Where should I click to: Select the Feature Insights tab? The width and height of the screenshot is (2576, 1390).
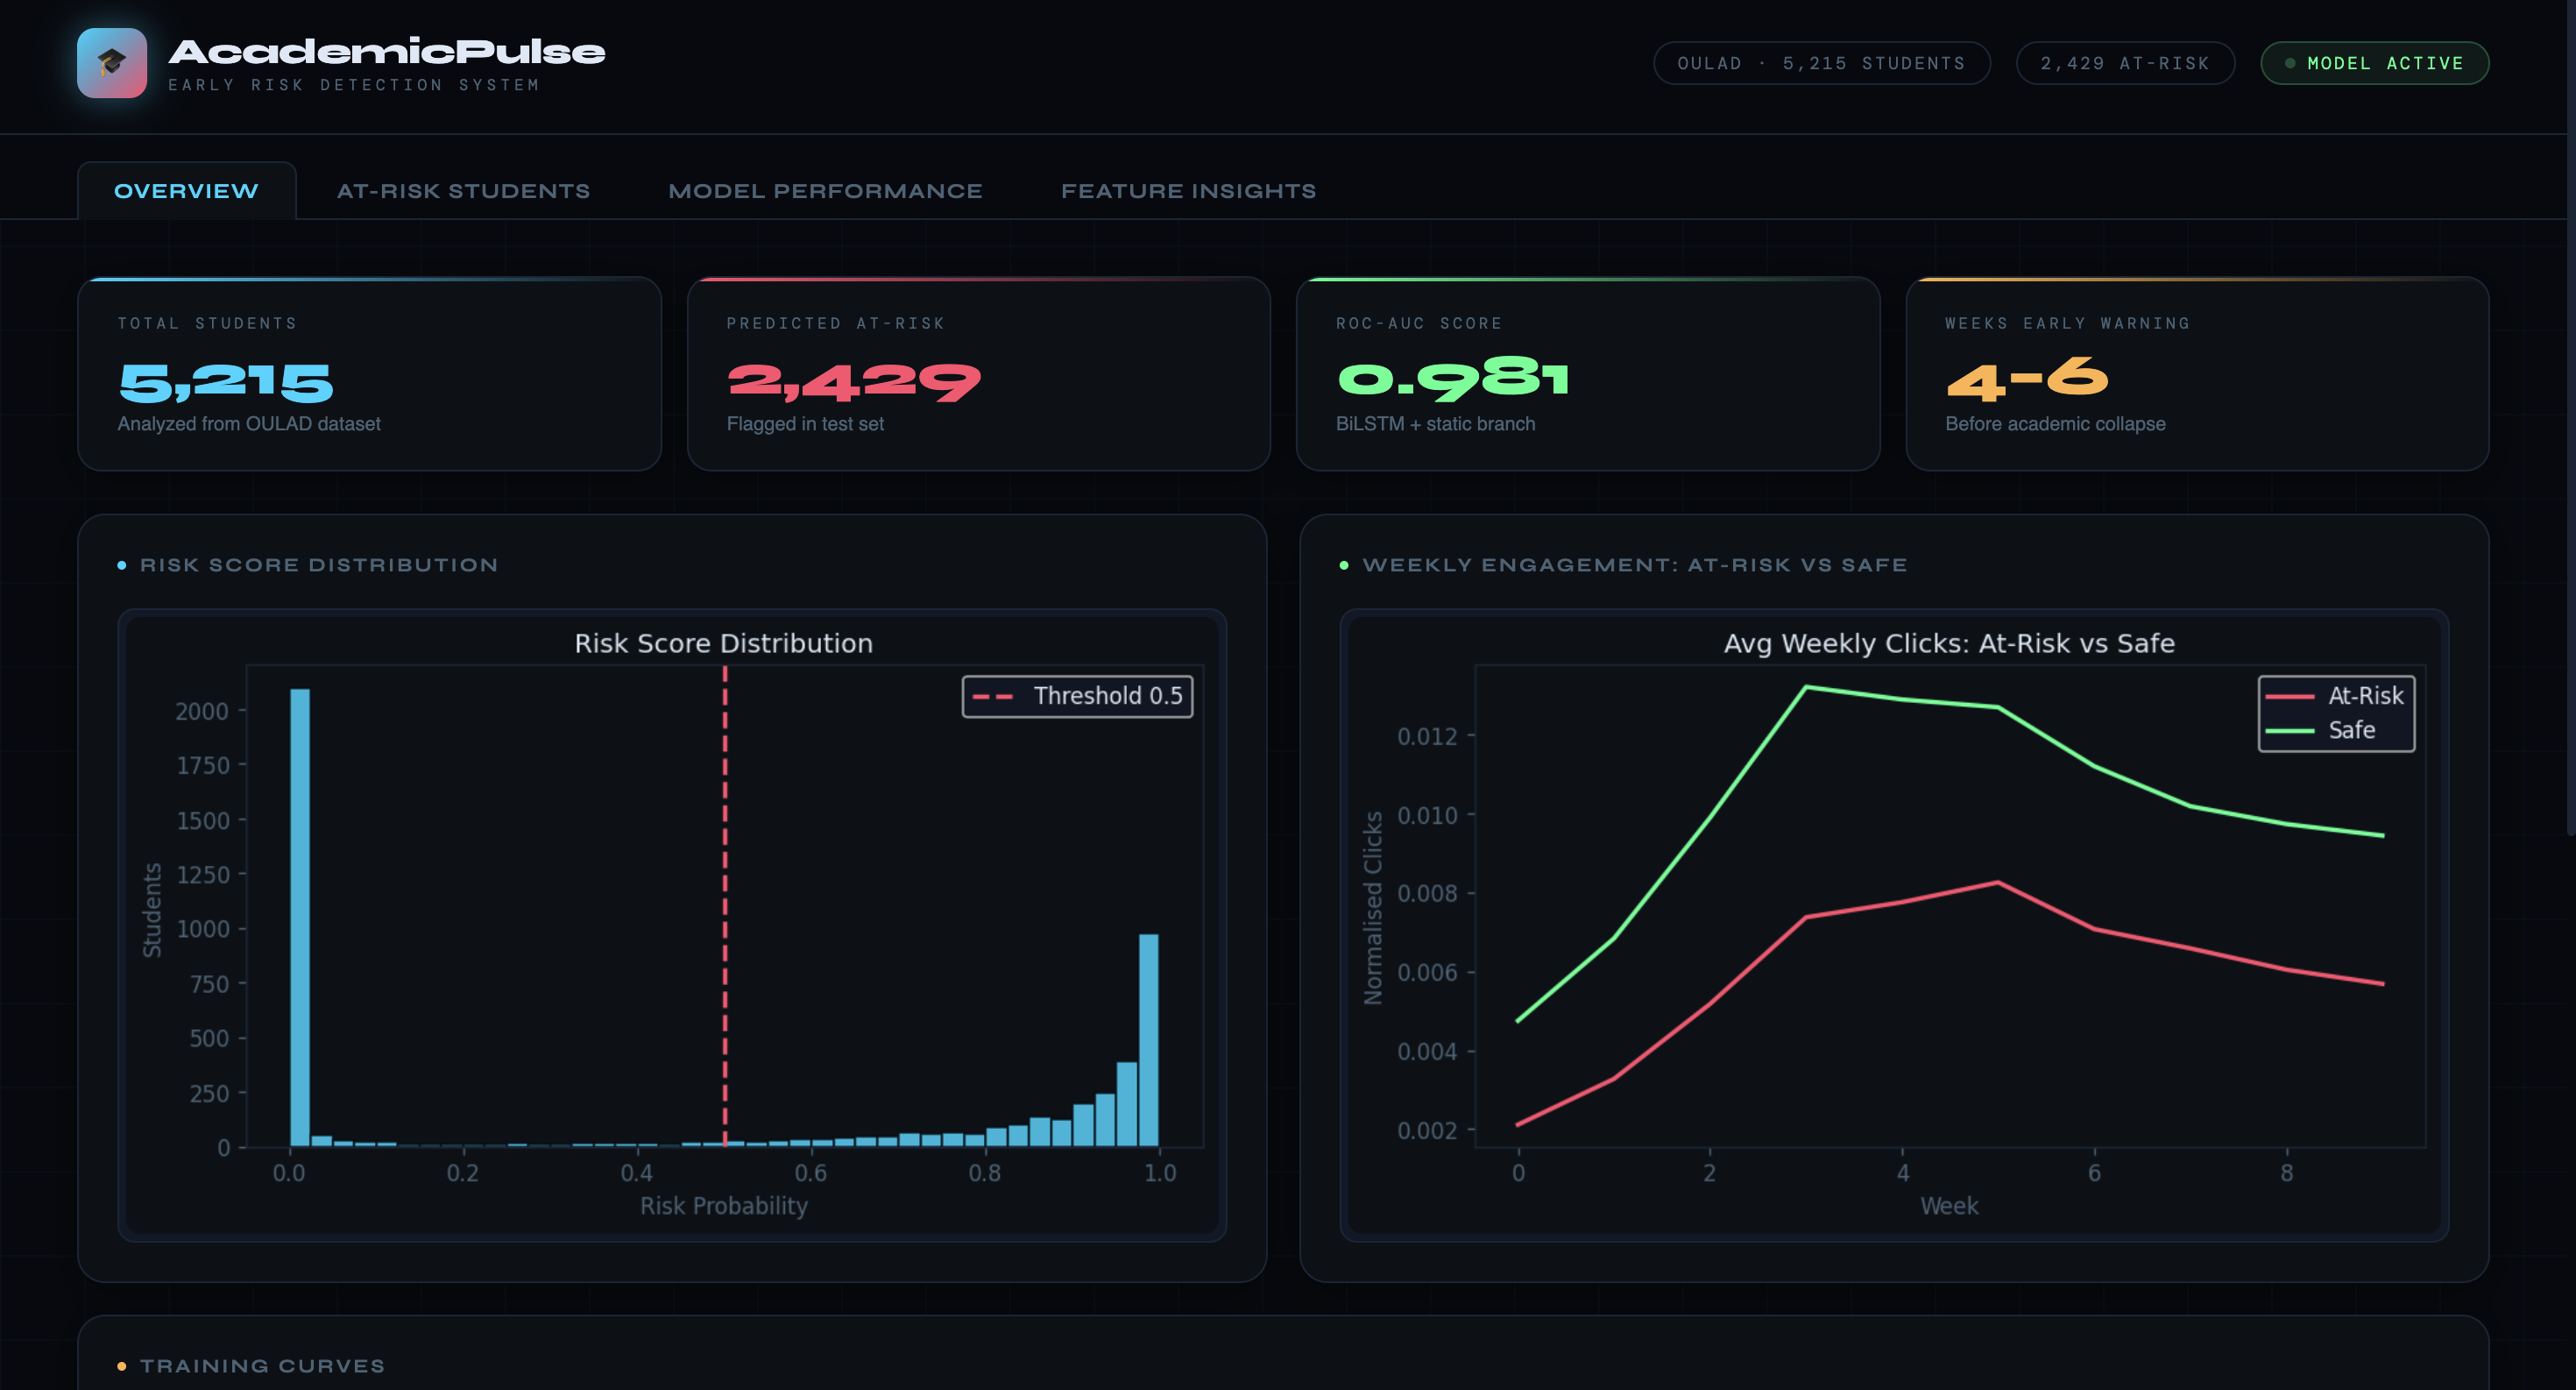coord(1188,191)
